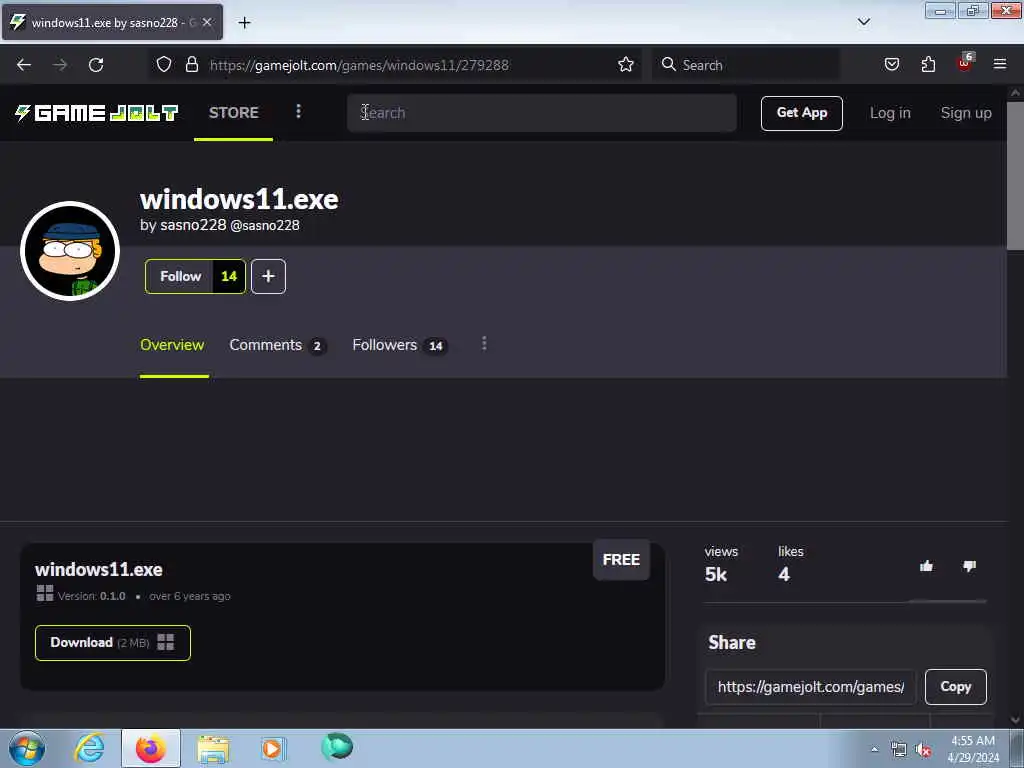
Task: Download the windows11.exe 2 MB build
Action: coord(112,643)
